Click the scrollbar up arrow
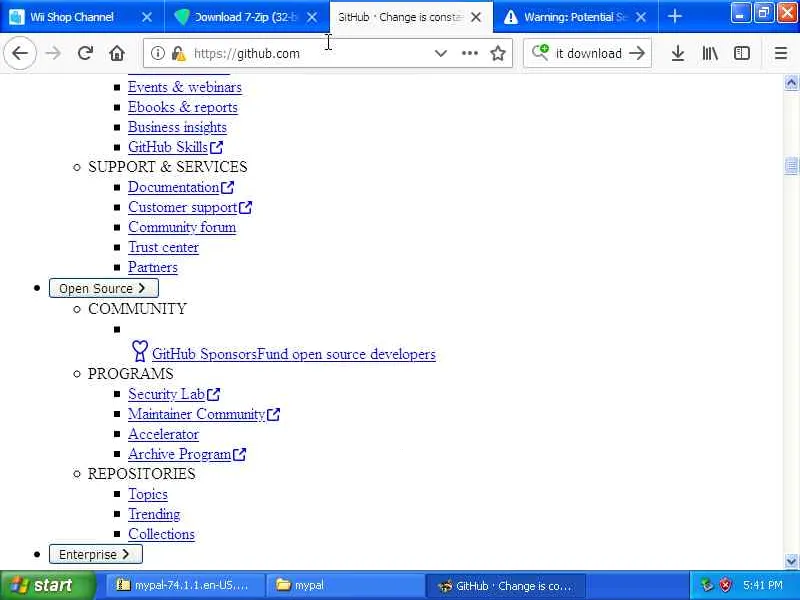Image resolution: width=800 pixels, height=600 pixels. [791, 83]
